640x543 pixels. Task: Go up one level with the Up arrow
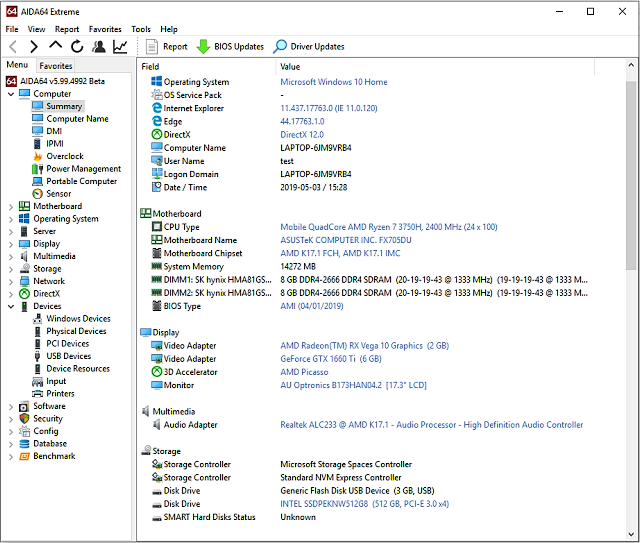coord(56,45)
